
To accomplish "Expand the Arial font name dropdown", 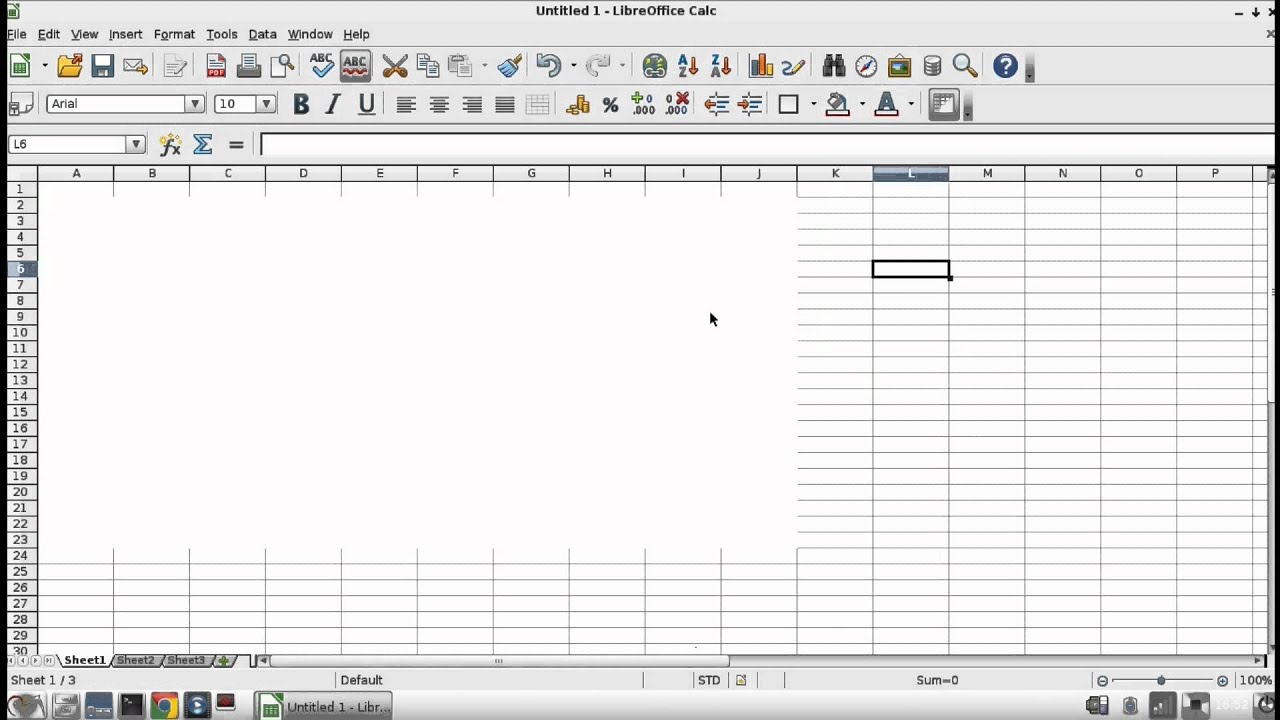I will coord(195,104).
